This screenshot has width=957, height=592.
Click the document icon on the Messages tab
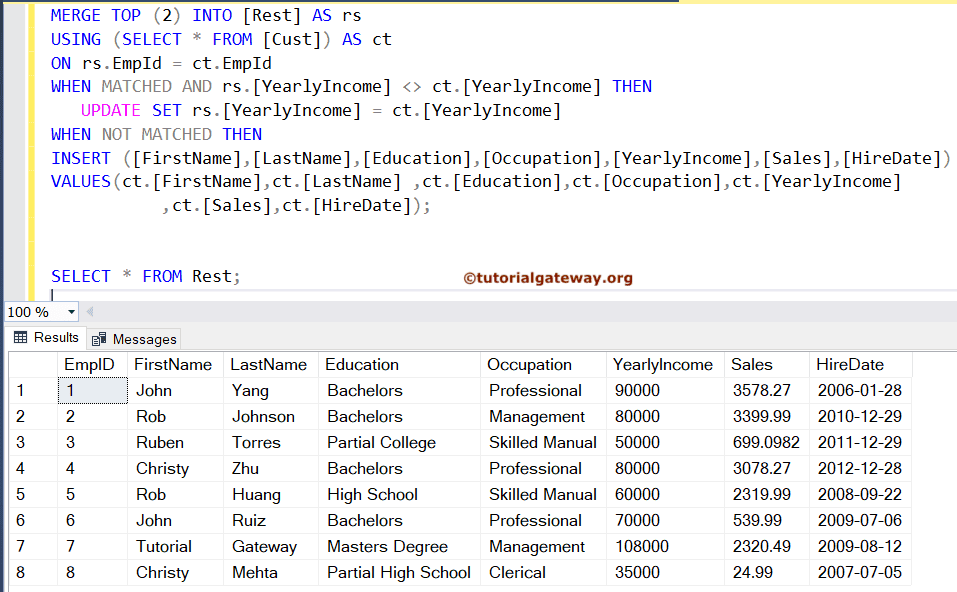[97, 338]
